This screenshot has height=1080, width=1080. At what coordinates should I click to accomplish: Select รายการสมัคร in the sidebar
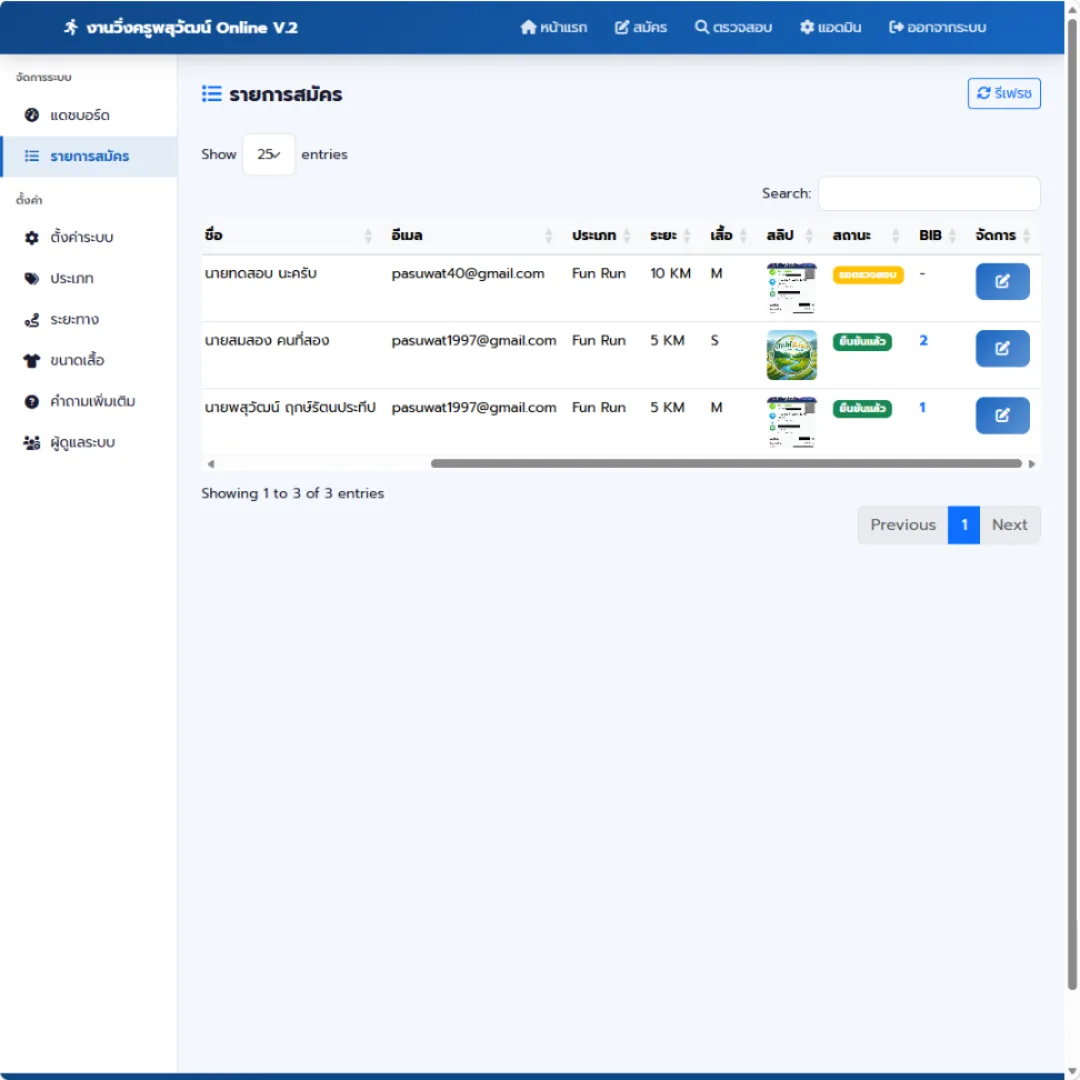(x=89, y=156)
